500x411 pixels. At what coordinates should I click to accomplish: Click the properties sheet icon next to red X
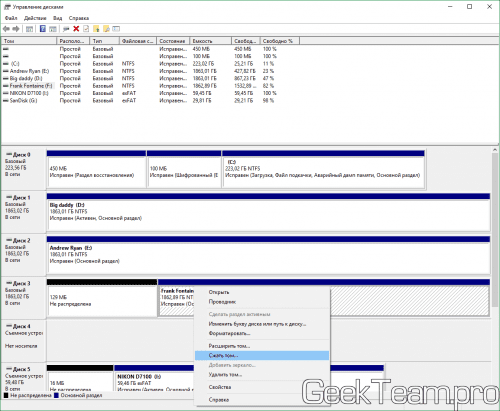86,29
